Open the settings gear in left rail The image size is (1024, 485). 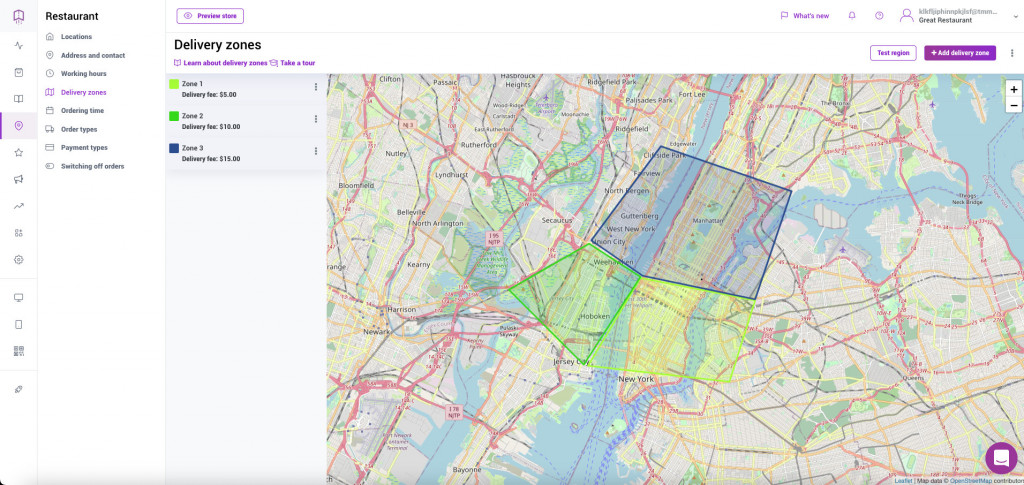coord(18,259)
